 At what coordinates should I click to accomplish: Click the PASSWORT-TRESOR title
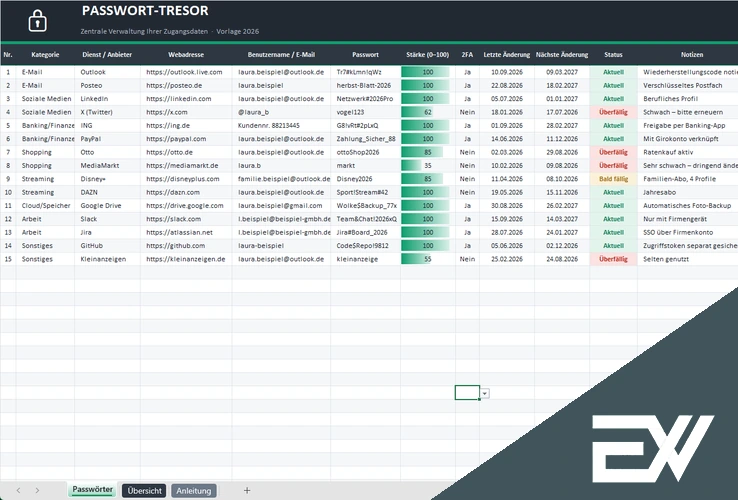145,10
